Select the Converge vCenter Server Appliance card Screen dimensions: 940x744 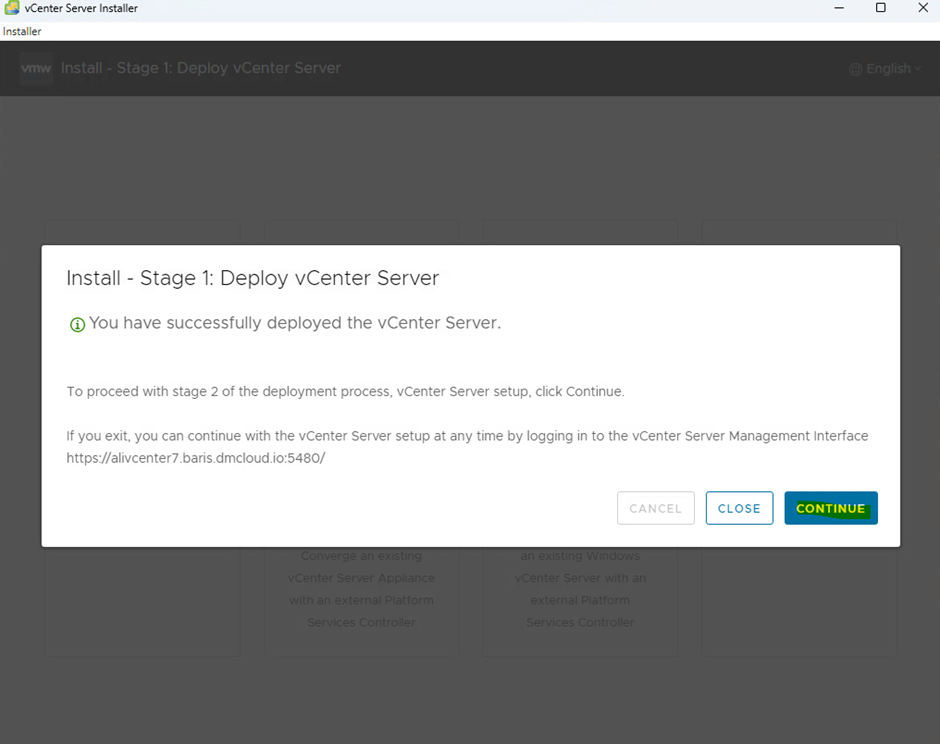tap(361, 589)
